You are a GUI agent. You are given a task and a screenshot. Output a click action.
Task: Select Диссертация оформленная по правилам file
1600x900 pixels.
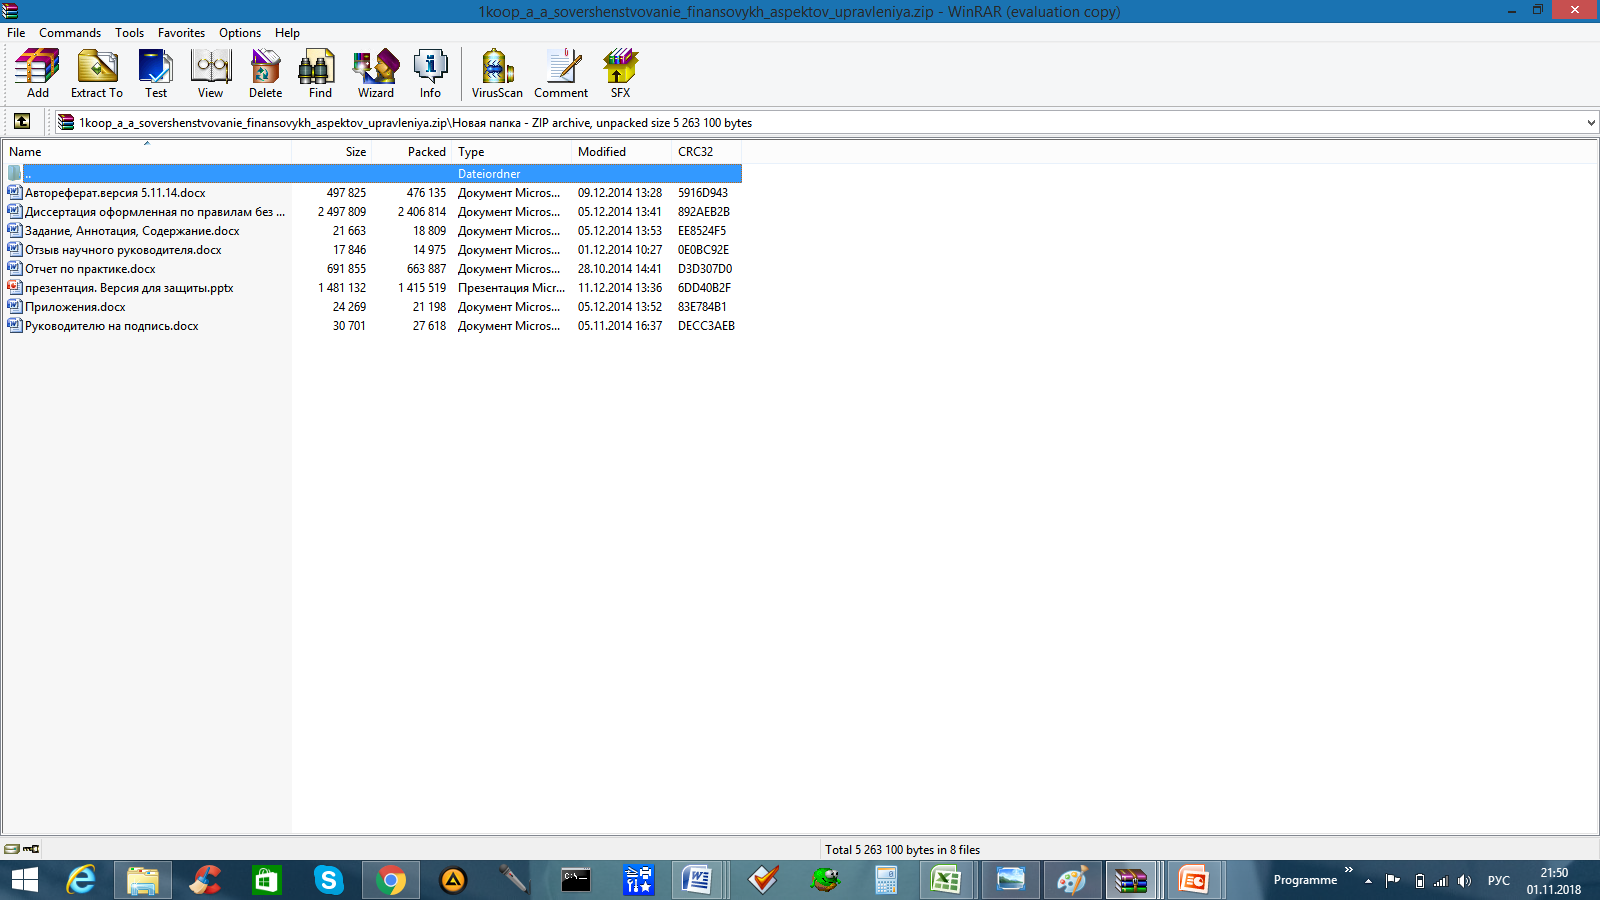pyautogui.click(x=372, y=212)
